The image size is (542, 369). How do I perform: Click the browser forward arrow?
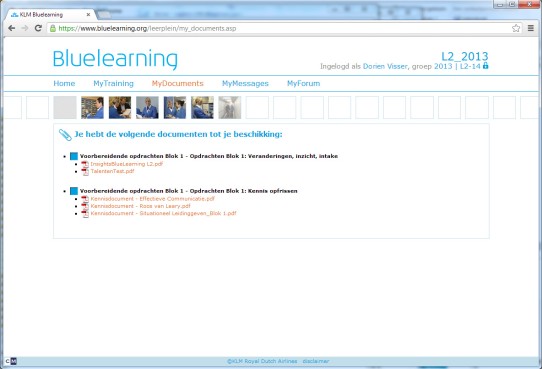tap(25, 28)
